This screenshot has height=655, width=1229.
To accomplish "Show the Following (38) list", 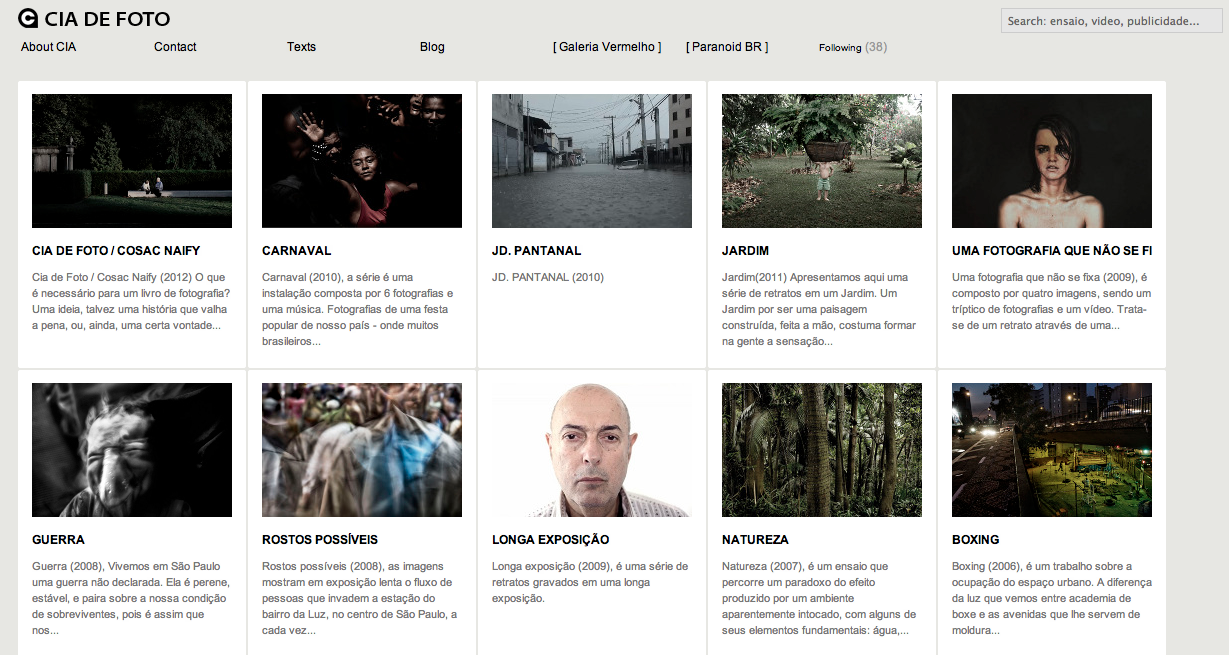I will pyautogui.click(x=853, y=47).
